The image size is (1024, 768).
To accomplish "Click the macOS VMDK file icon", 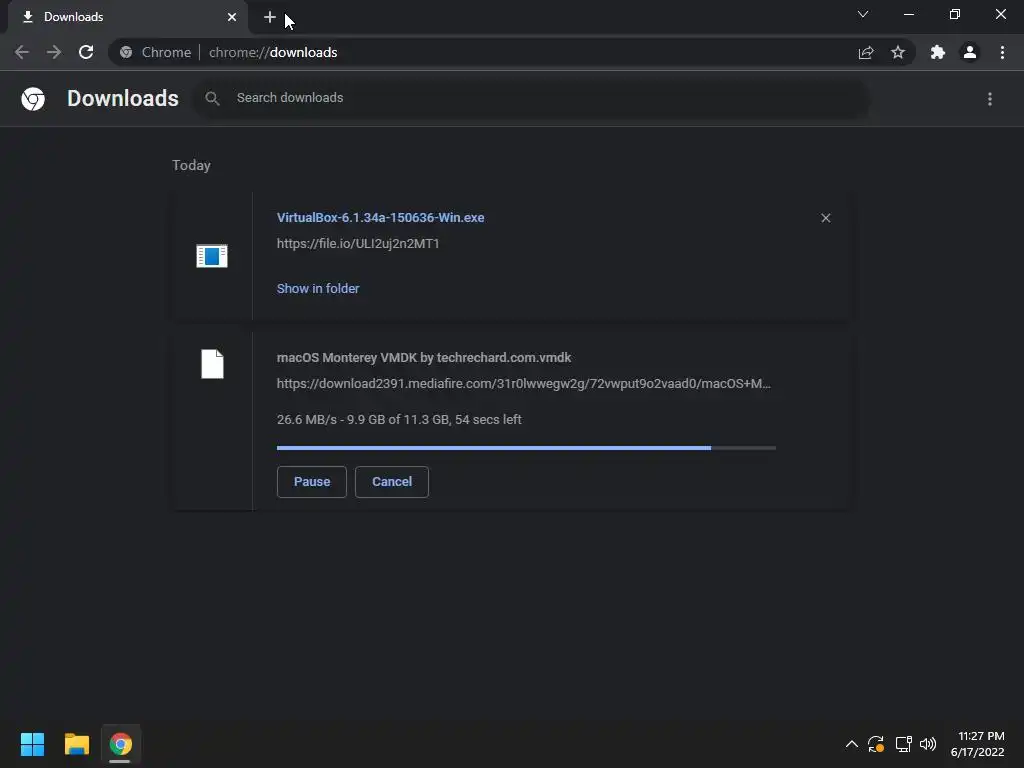I will 212,364.
